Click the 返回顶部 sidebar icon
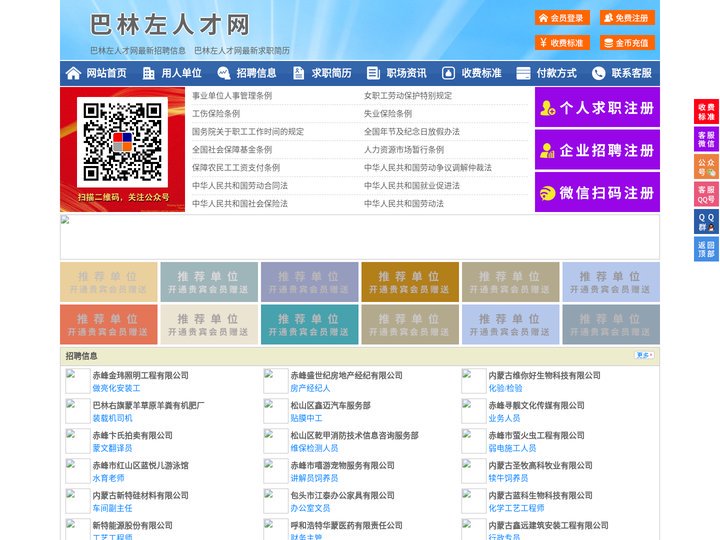 [706, 249]
